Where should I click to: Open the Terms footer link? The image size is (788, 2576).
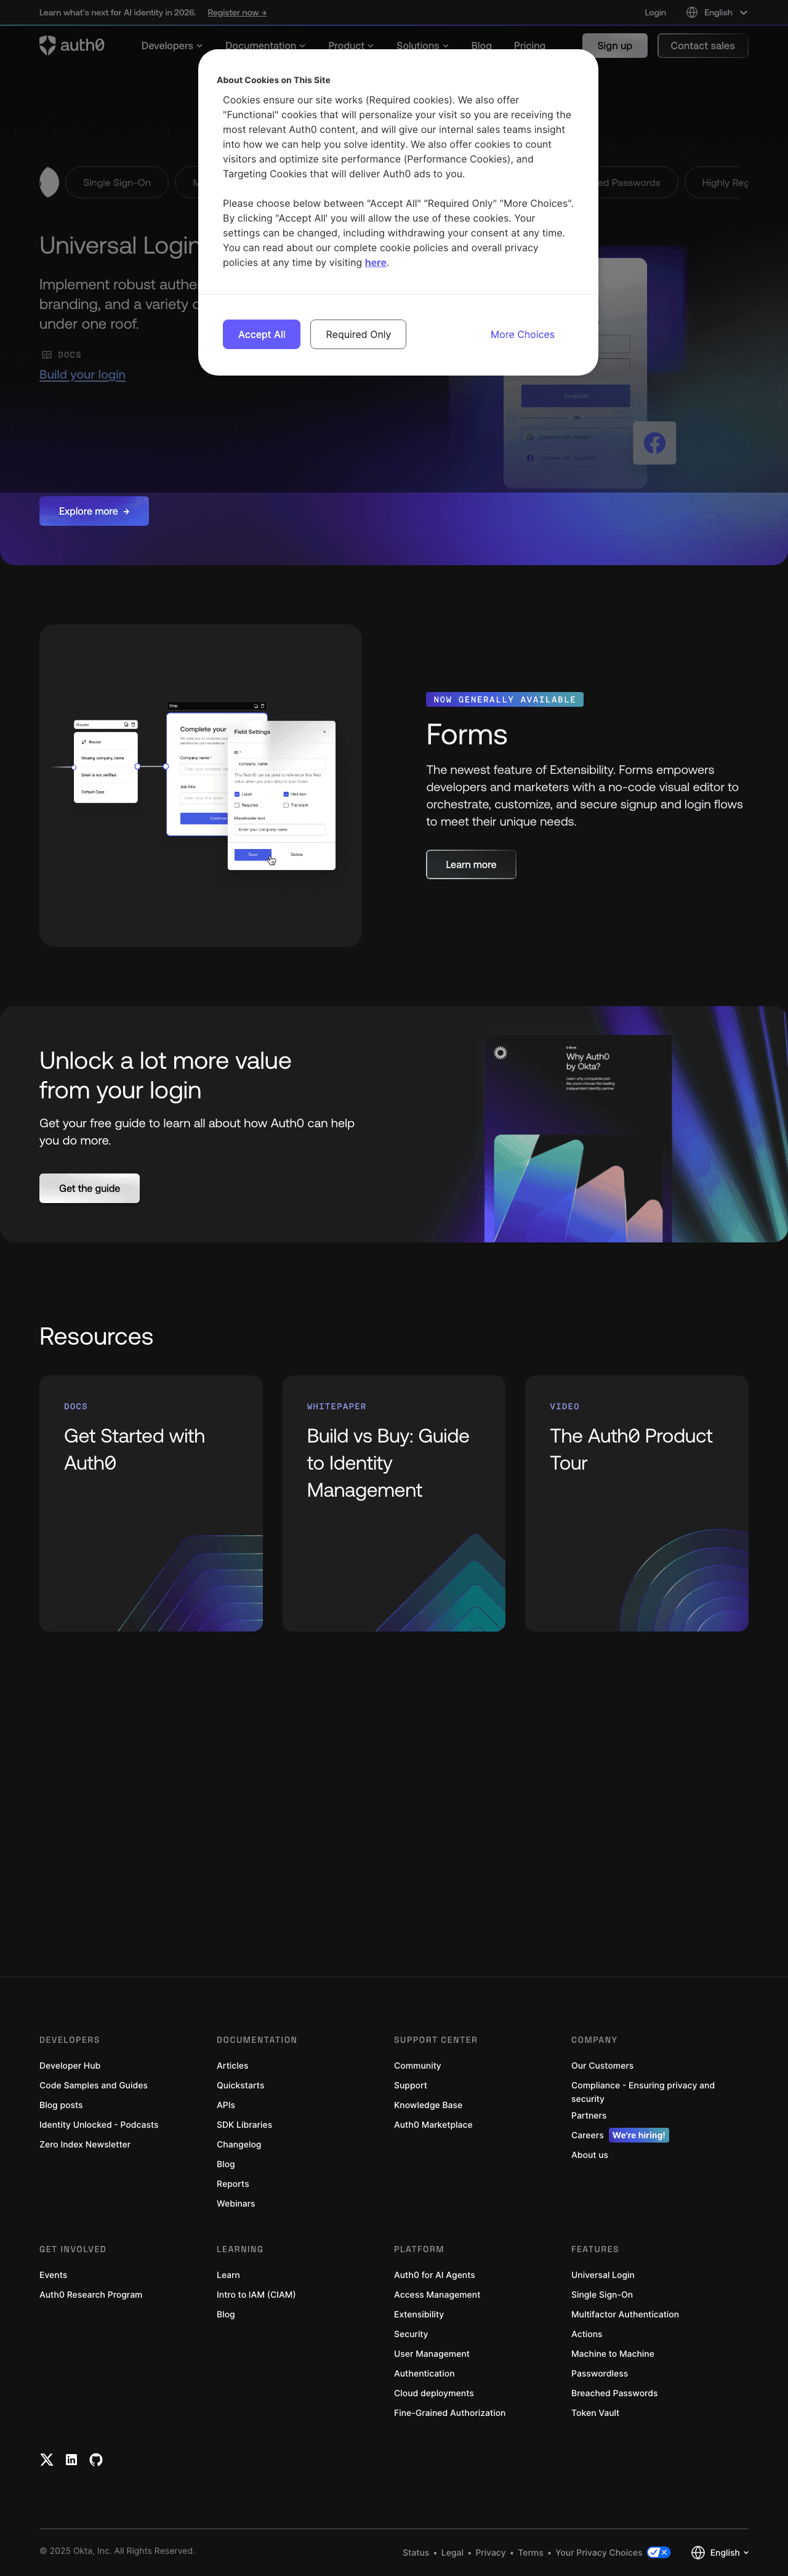click(531, 2553)
